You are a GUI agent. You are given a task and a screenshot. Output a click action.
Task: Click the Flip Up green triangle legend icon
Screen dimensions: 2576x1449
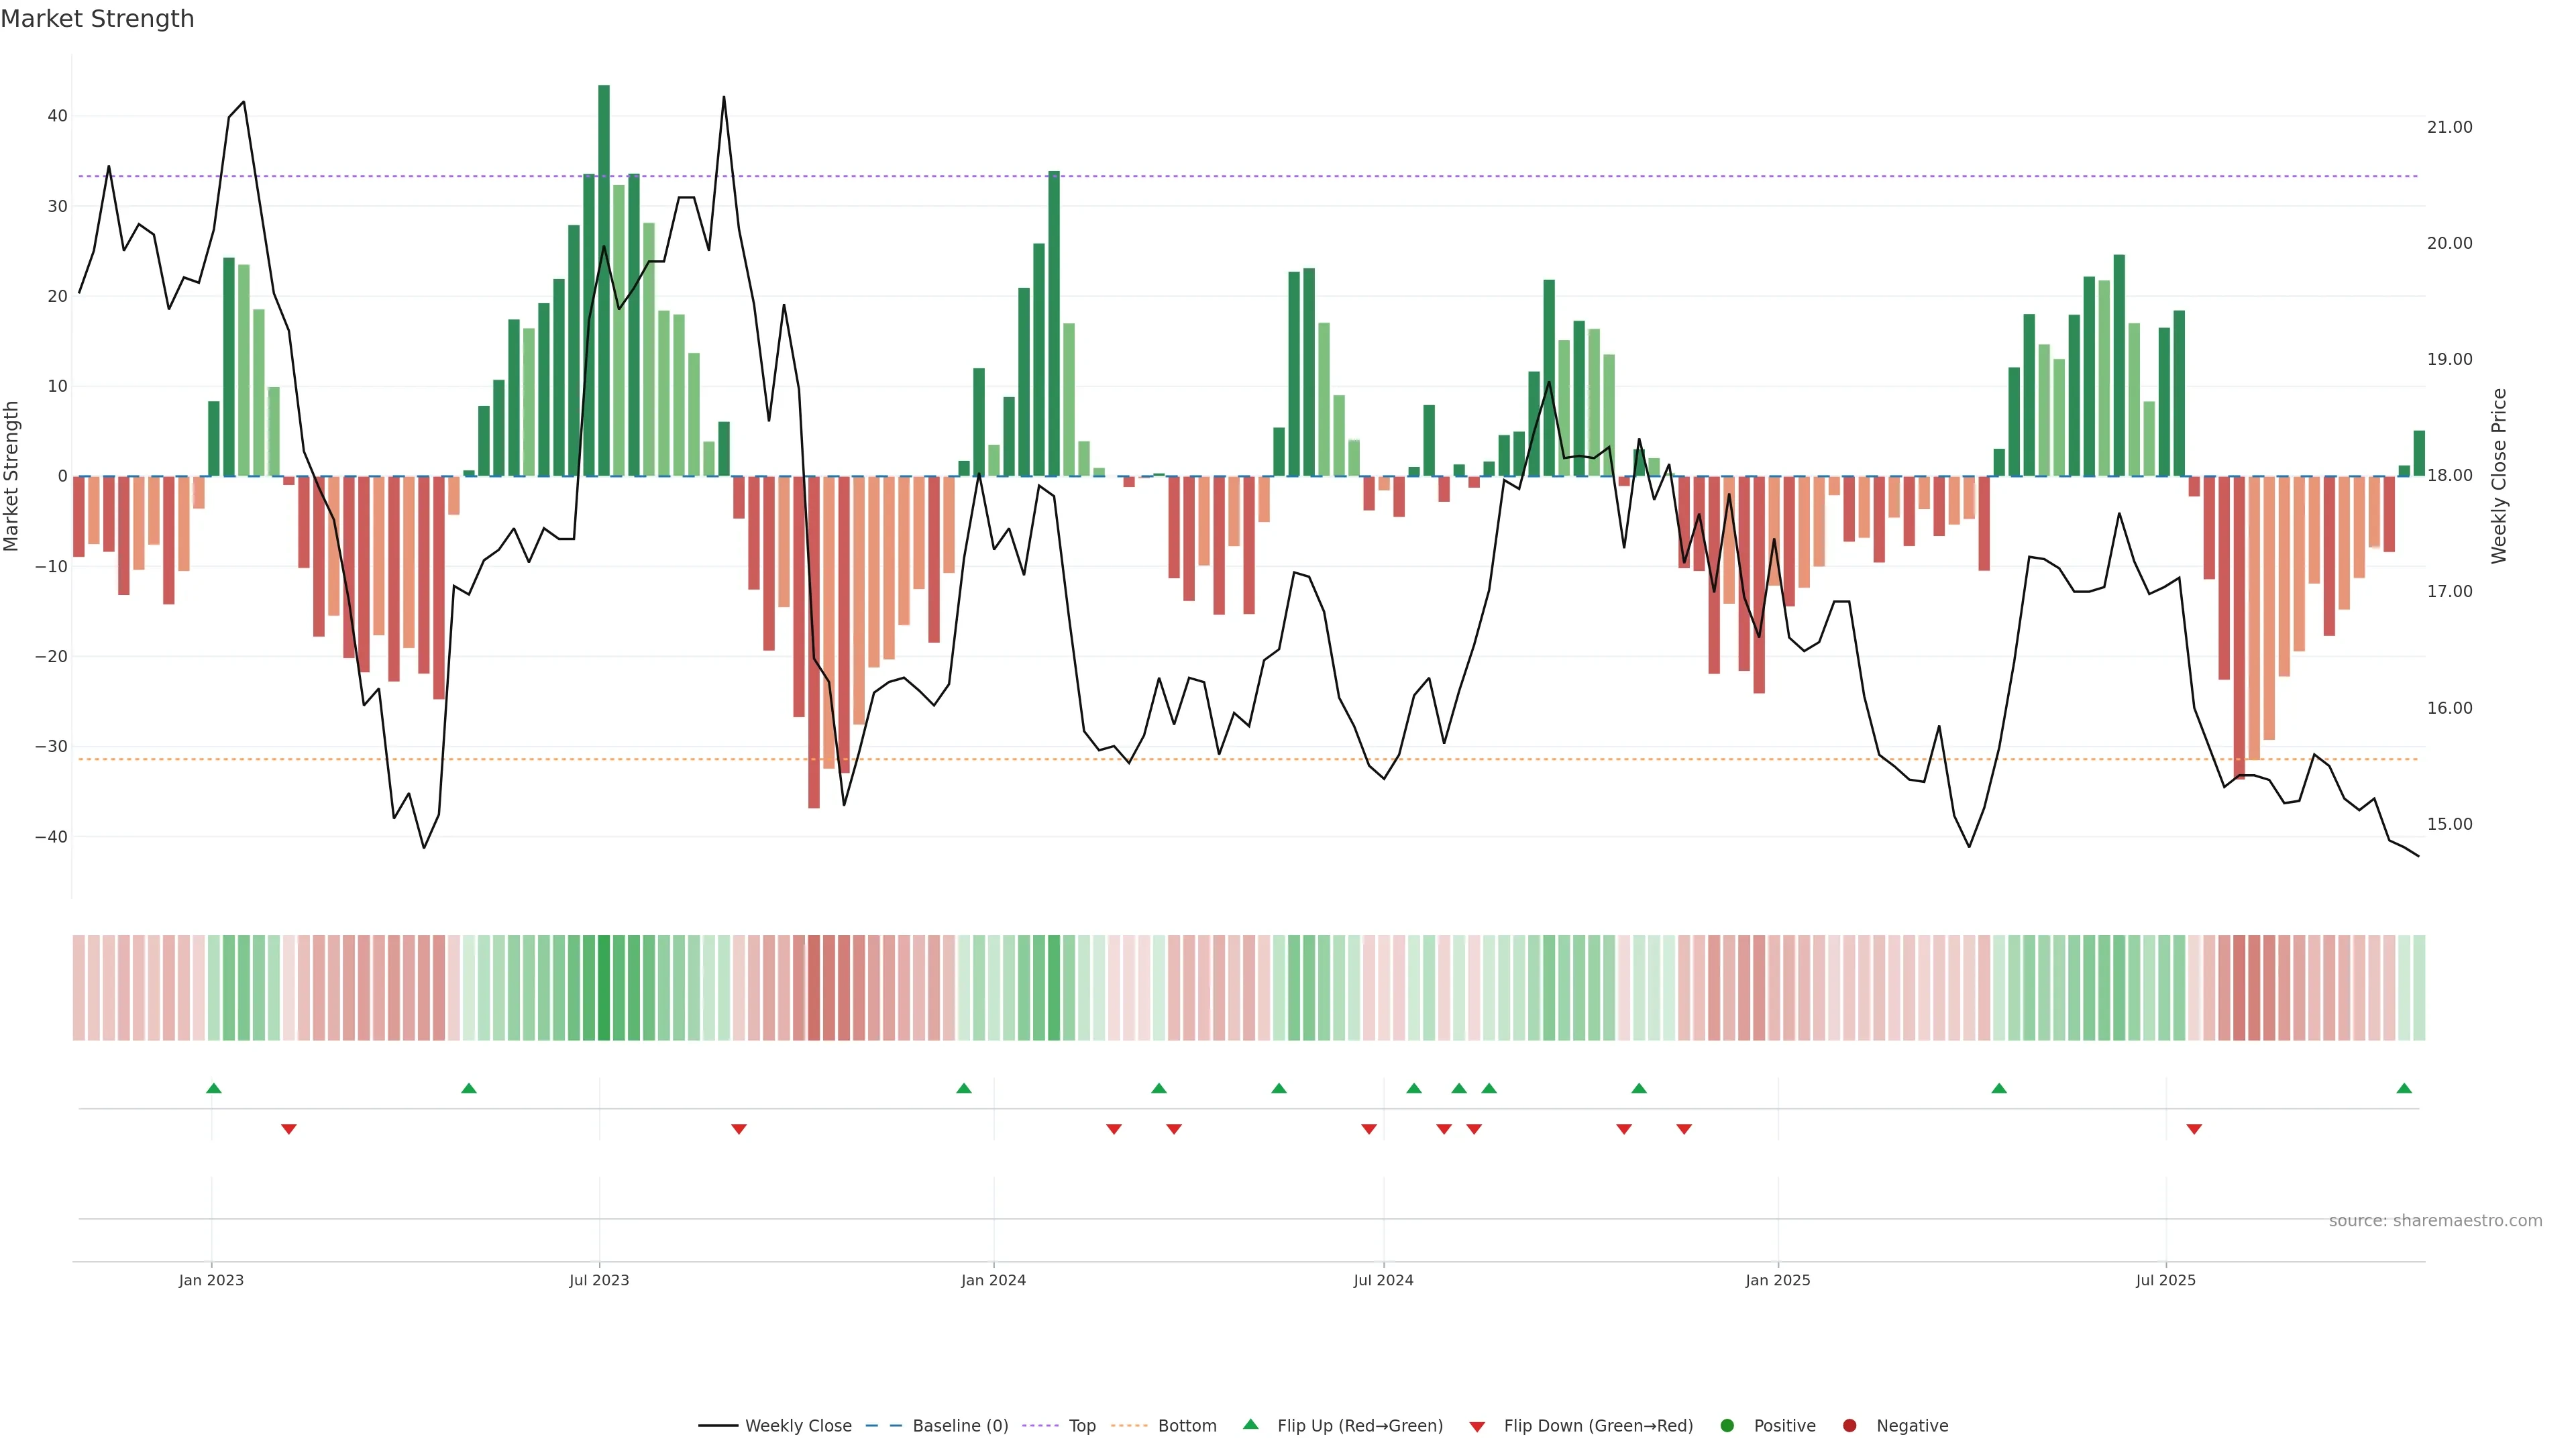point(1250,1424)
